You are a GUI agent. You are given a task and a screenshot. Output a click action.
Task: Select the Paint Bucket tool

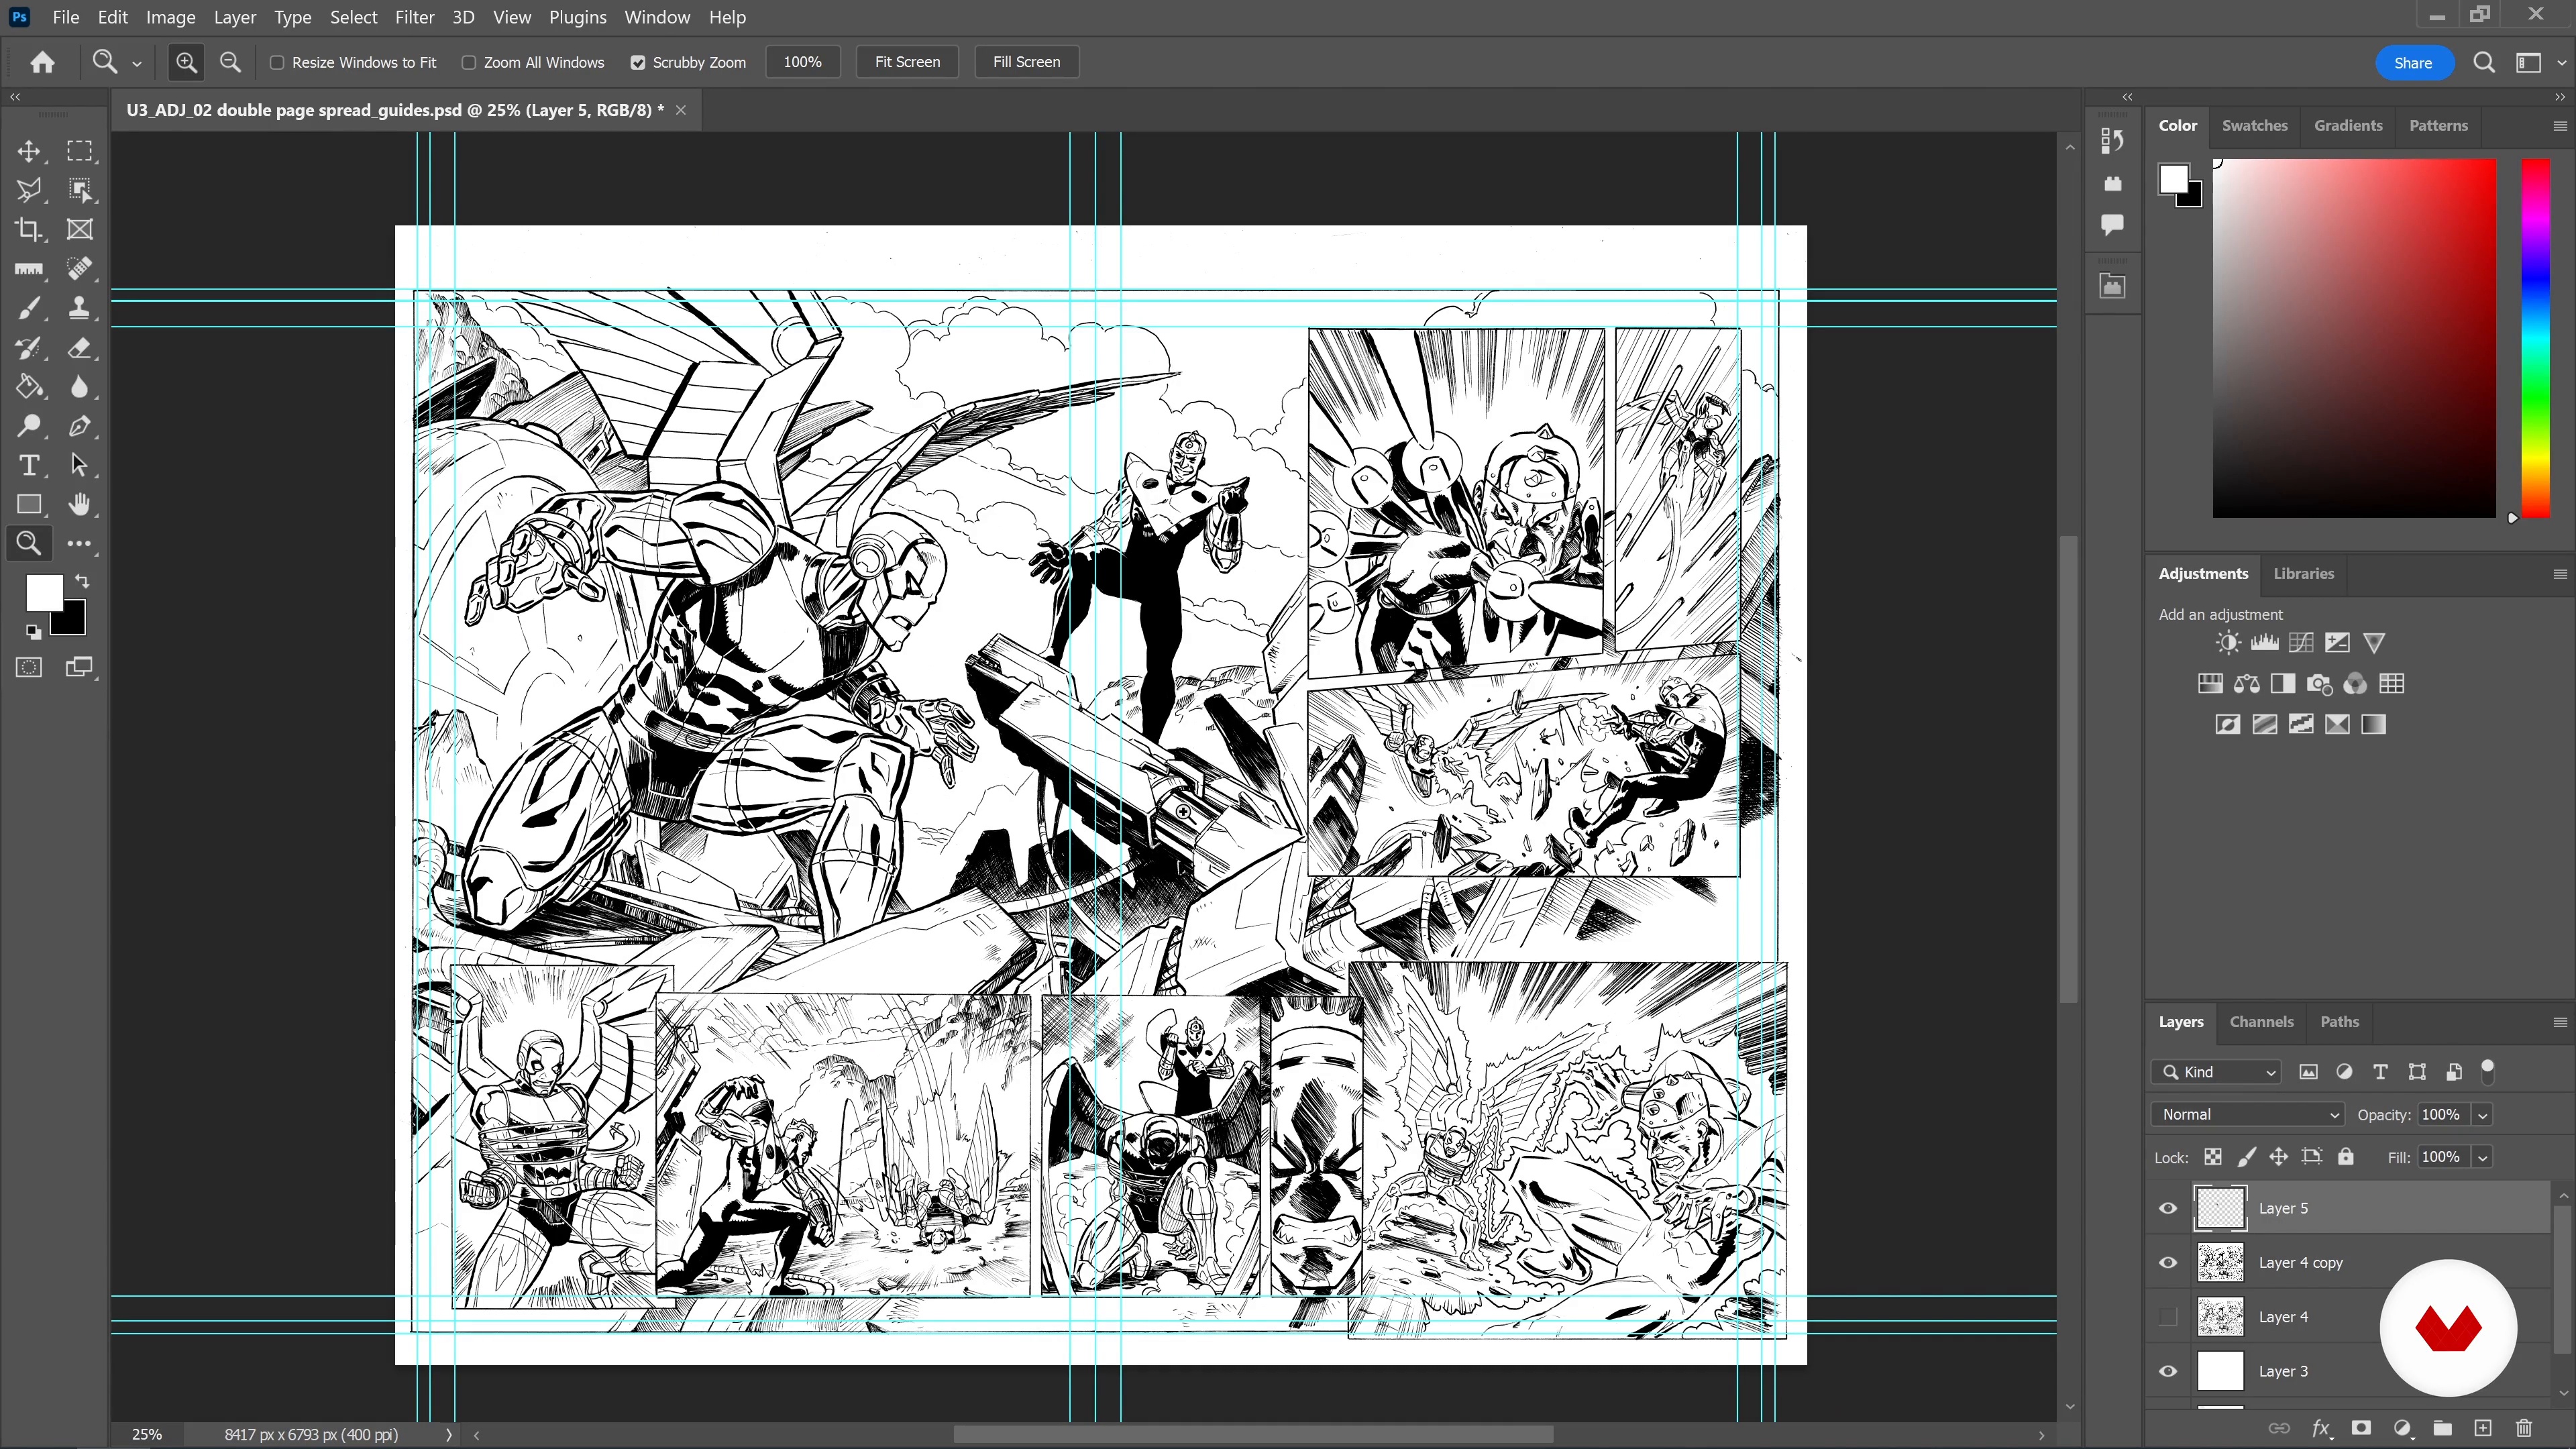(x=29, y=387)
